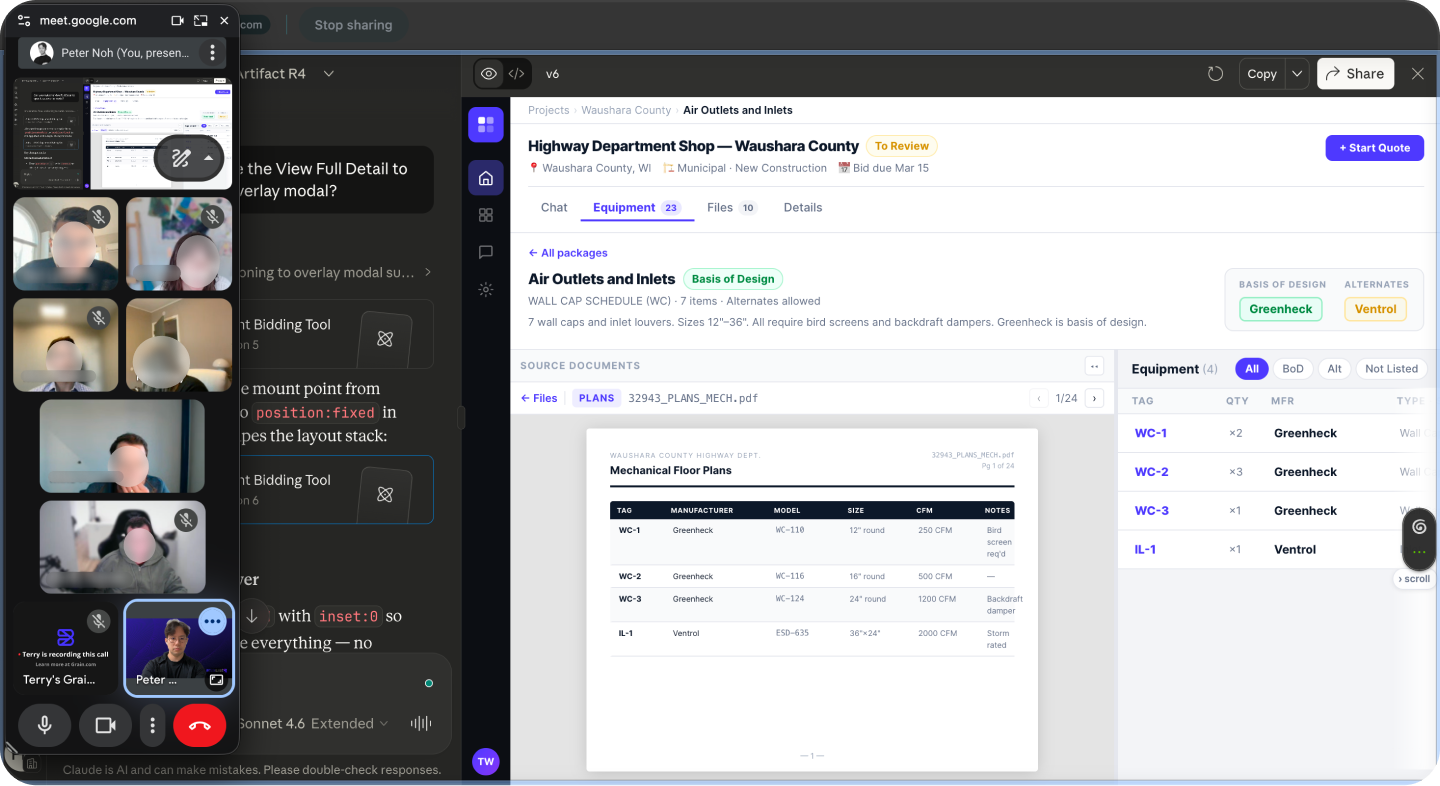Filter equipment by All

click(1252, 369)
